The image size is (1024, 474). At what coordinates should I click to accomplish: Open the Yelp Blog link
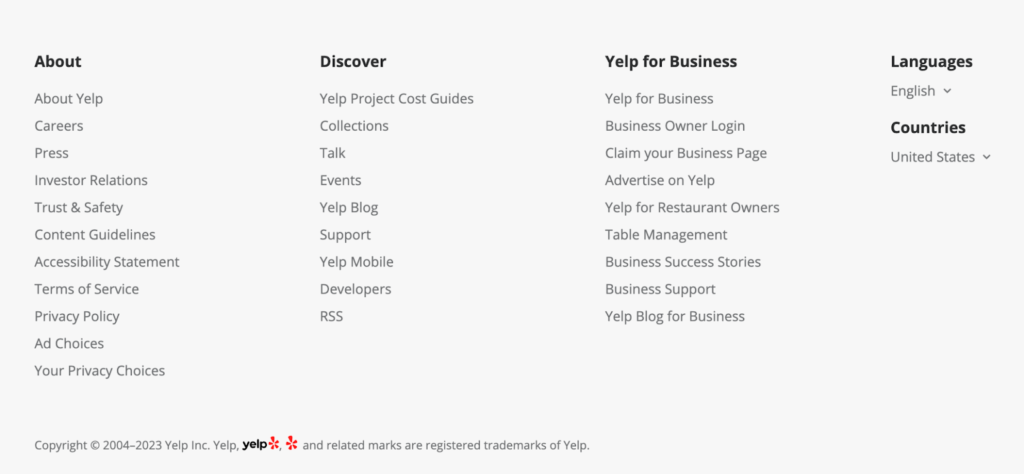point(349,208)
